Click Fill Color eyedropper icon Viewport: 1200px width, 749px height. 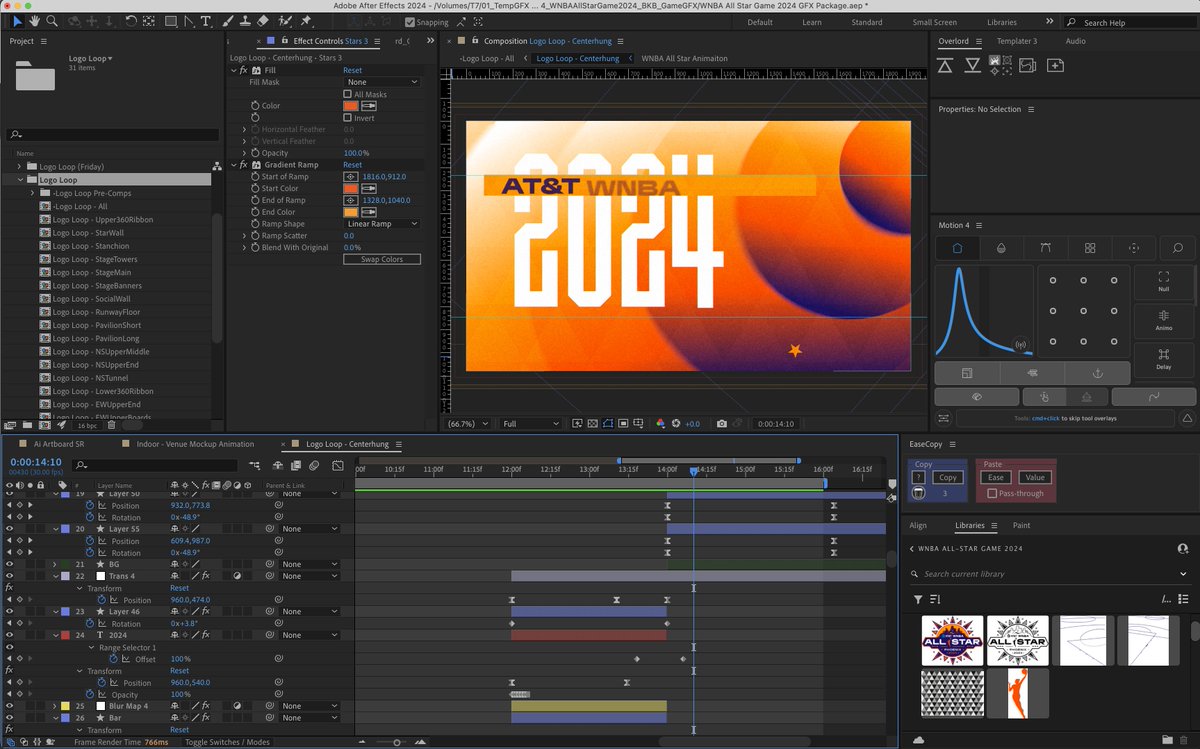[x=368, y=106]
